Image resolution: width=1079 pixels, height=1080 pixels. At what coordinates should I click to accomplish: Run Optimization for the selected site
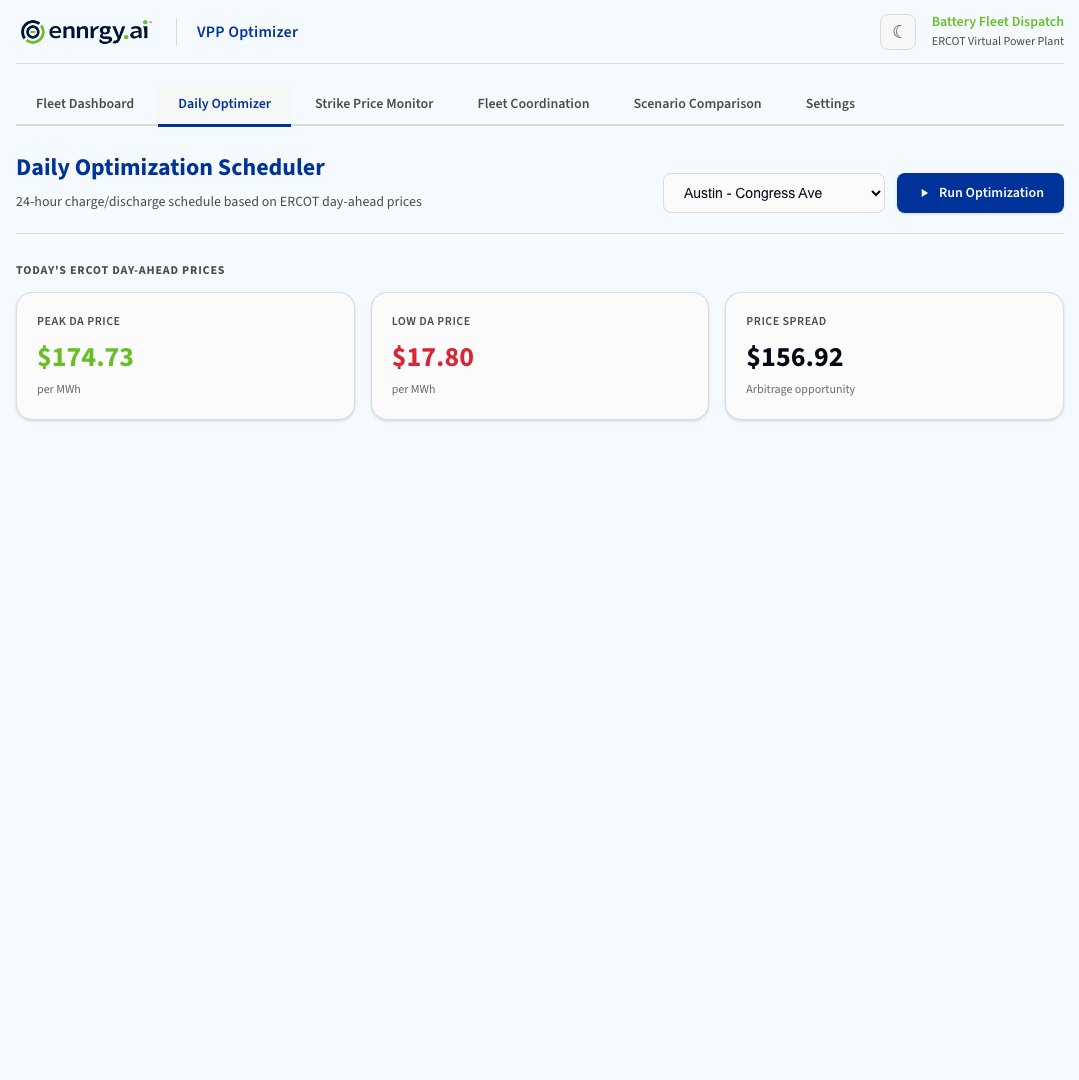980,193
